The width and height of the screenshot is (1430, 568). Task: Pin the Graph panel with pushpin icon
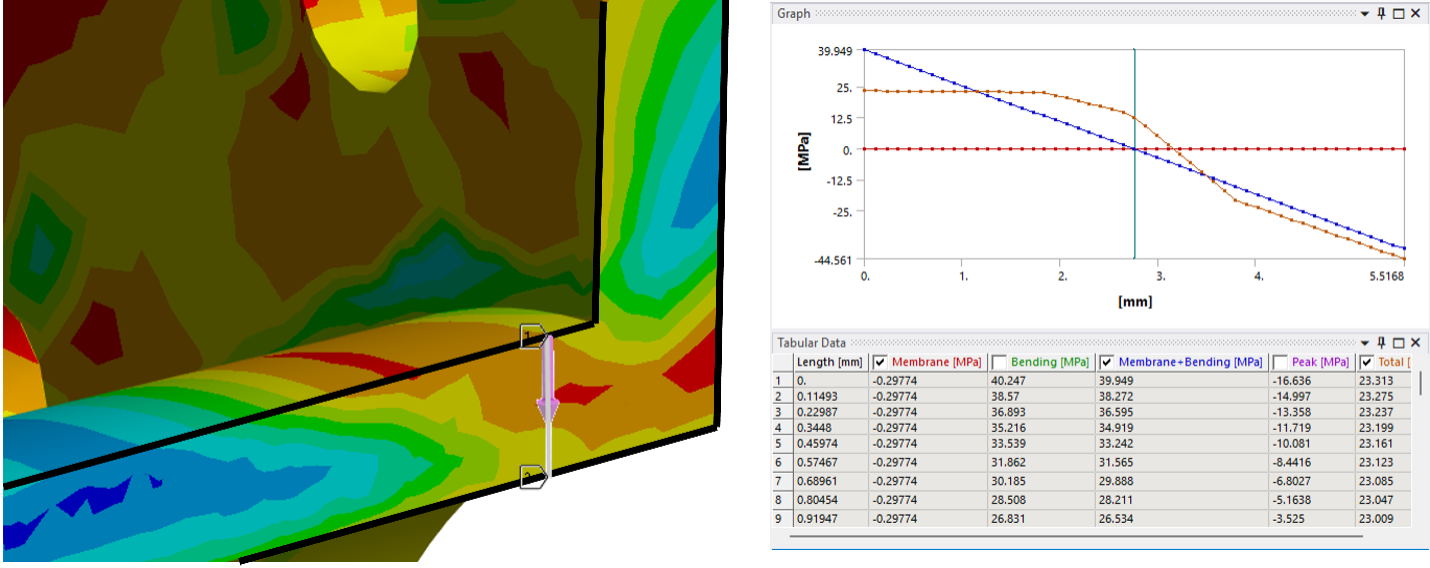coord(1382,14)
